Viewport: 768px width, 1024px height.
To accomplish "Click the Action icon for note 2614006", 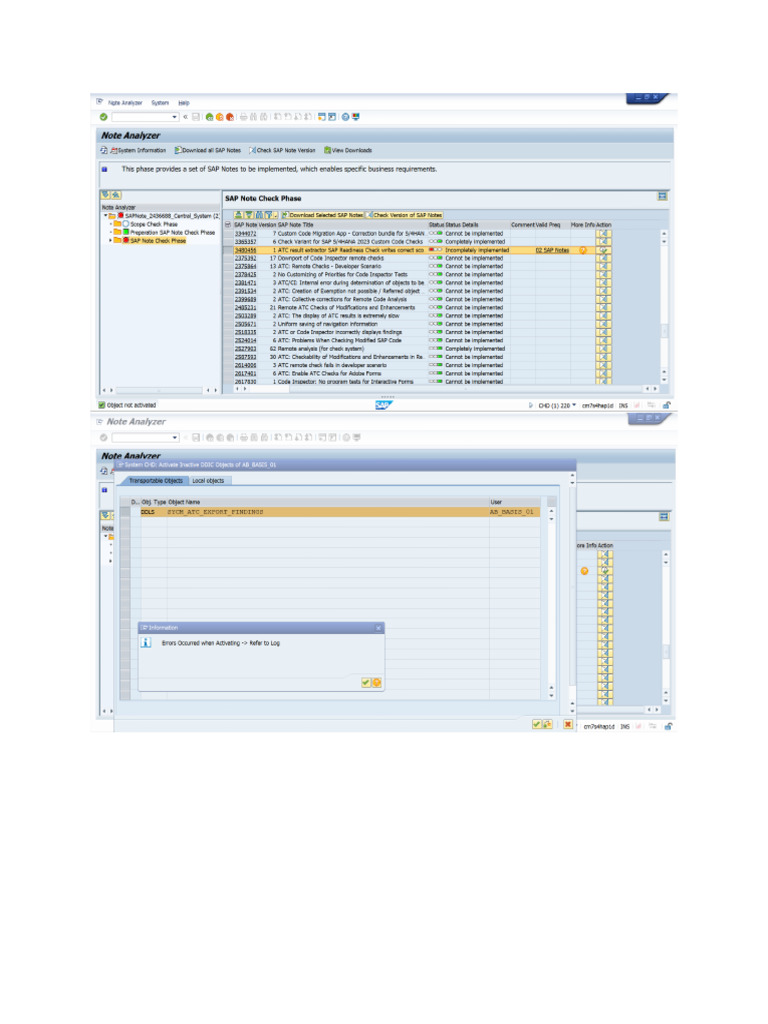I will (603, 365).
